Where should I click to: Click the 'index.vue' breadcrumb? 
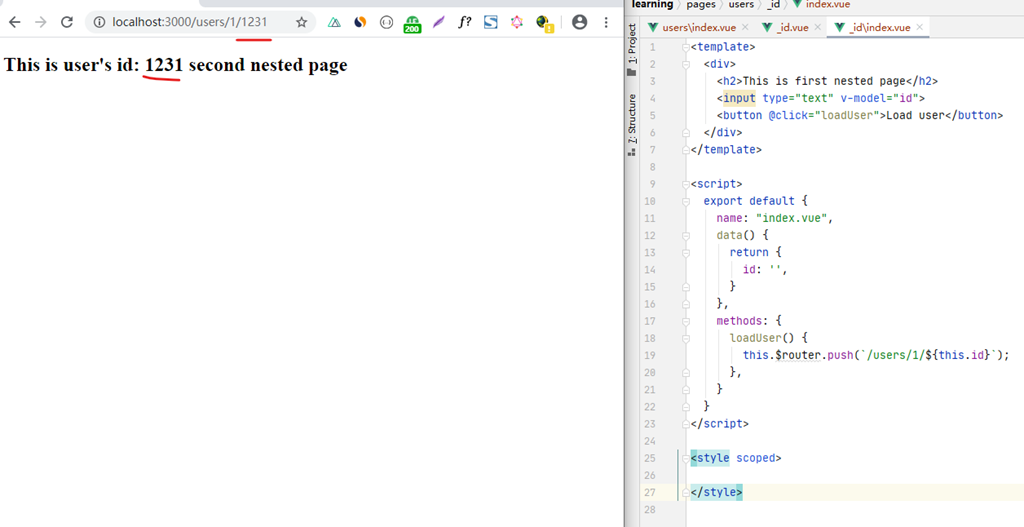[827, 5]
